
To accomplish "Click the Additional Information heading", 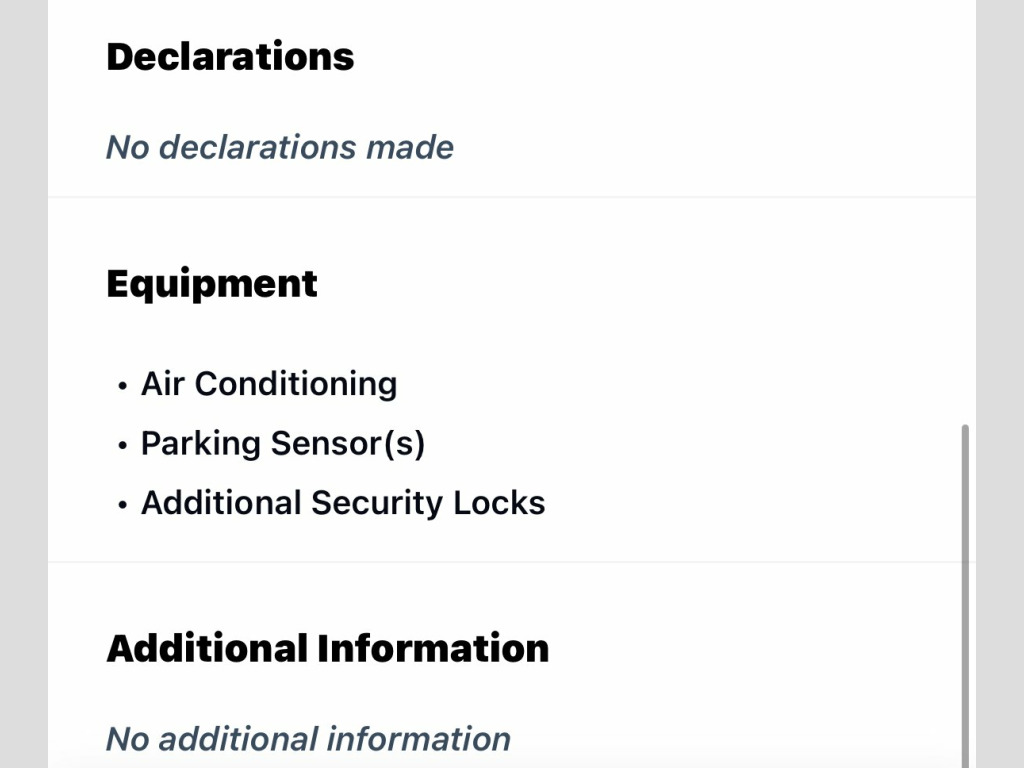I will pos(327,648).
